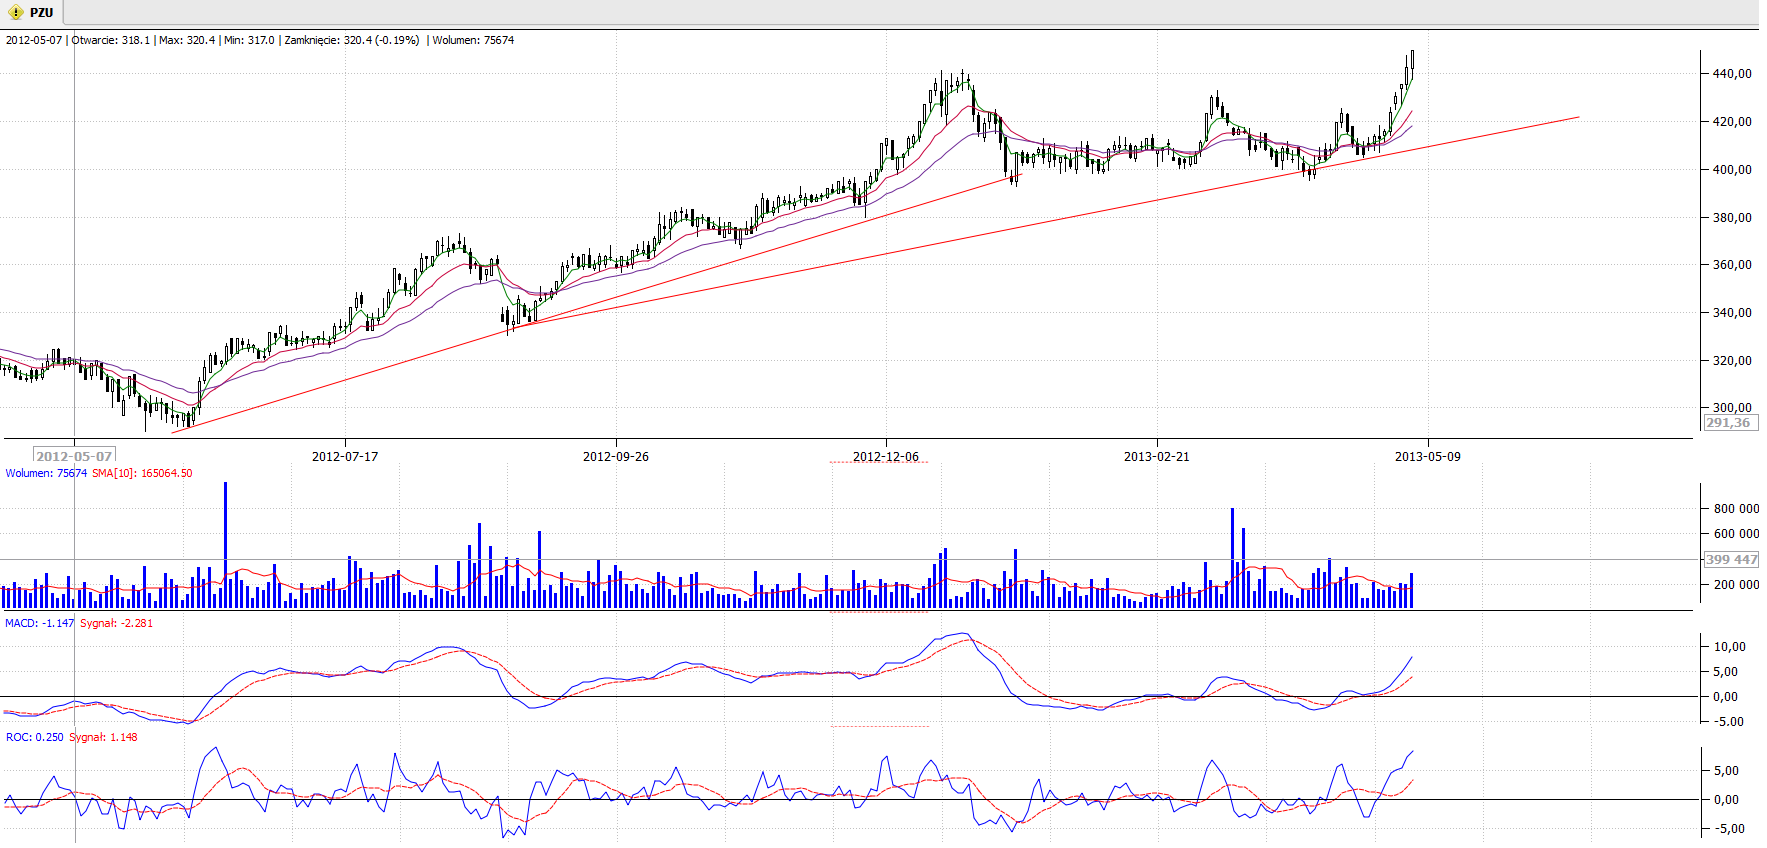Click the Wolumen: 75674 indicator label

tap(46, 473)
